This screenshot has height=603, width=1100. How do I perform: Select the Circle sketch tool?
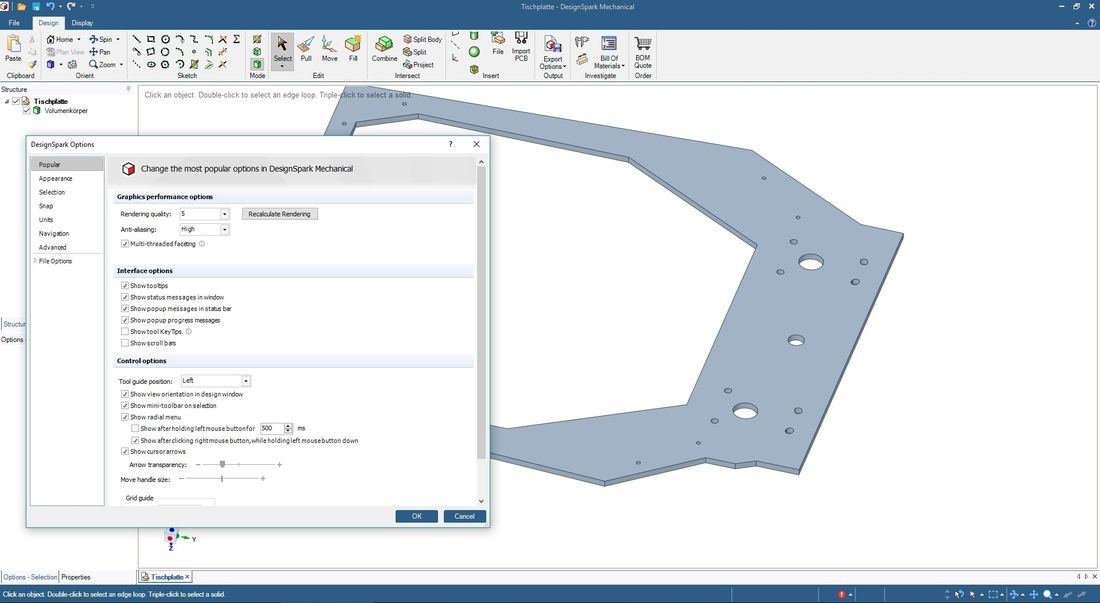[x=166, y=39]
